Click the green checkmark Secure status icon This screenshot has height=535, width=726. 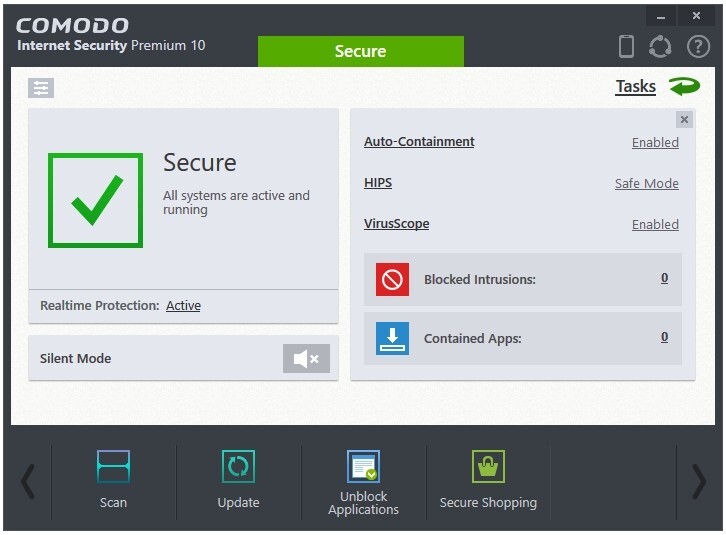coord(95,200)
